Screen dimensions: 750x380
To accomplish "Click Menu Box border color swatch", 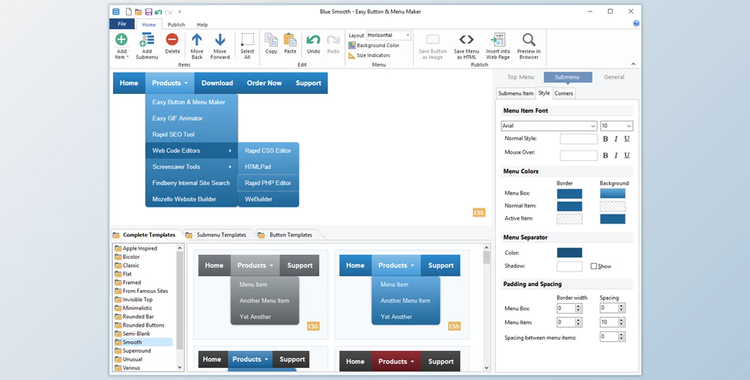I will coord(569,193).
